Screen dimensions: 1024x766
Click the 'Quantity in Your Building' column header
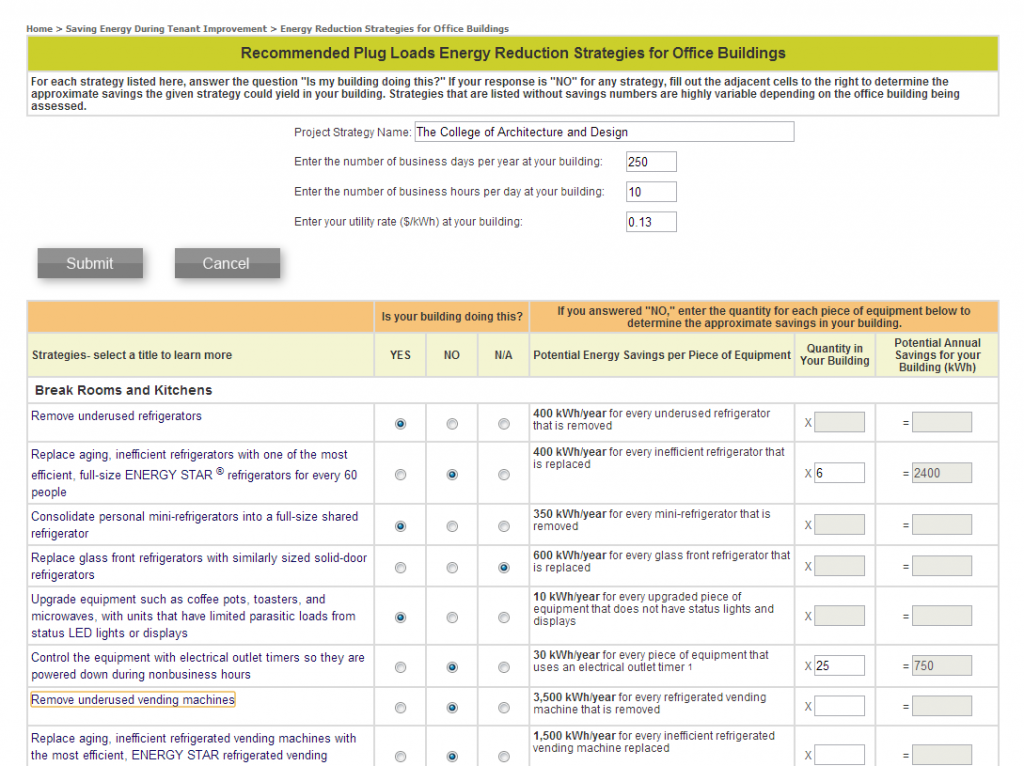click(x=835, y=355)
